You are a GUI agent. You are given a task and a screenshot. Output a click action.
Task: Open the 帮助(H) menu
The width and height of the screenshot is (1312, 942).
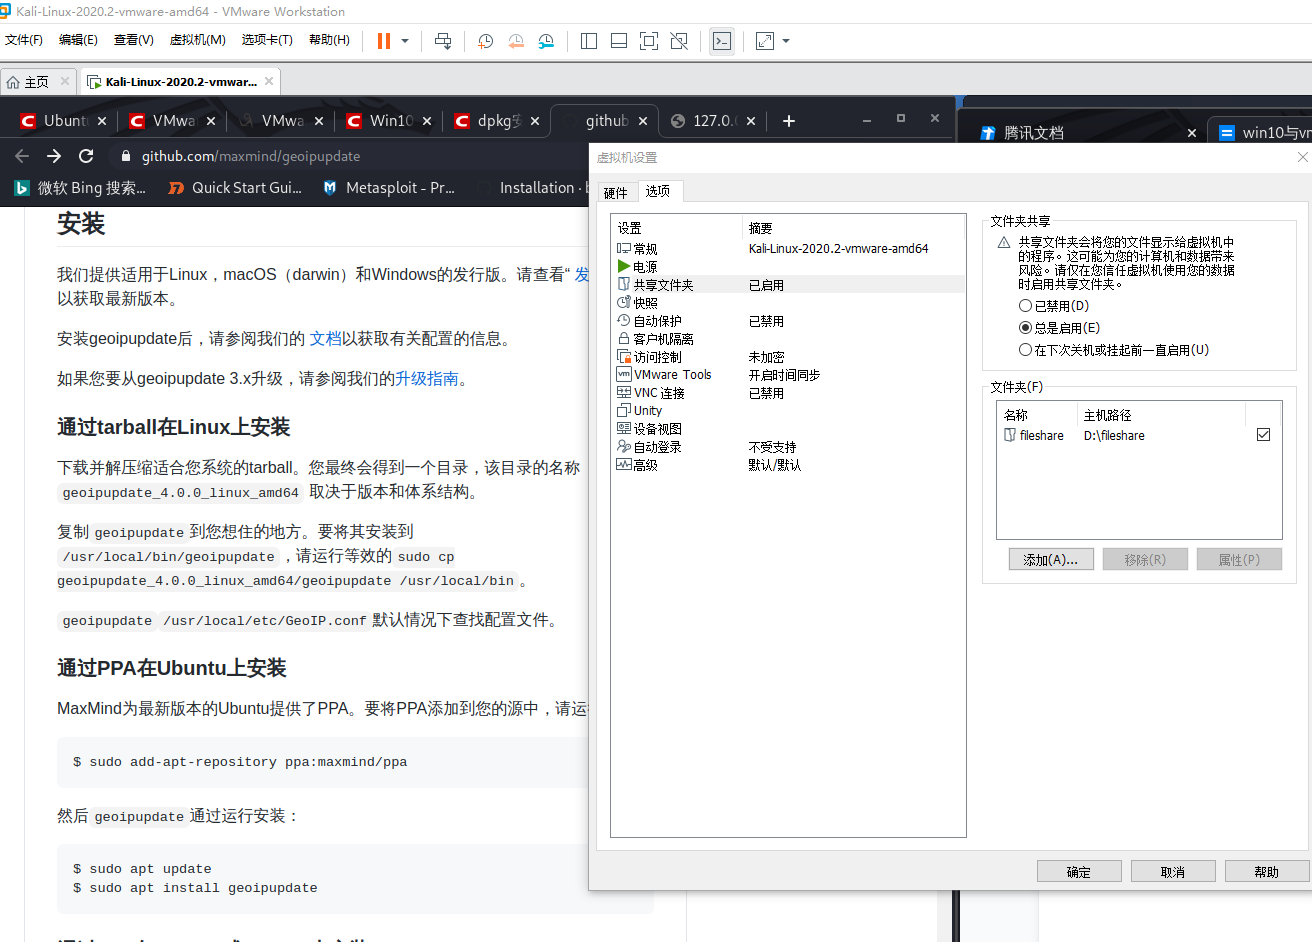[x=329, y=40]
